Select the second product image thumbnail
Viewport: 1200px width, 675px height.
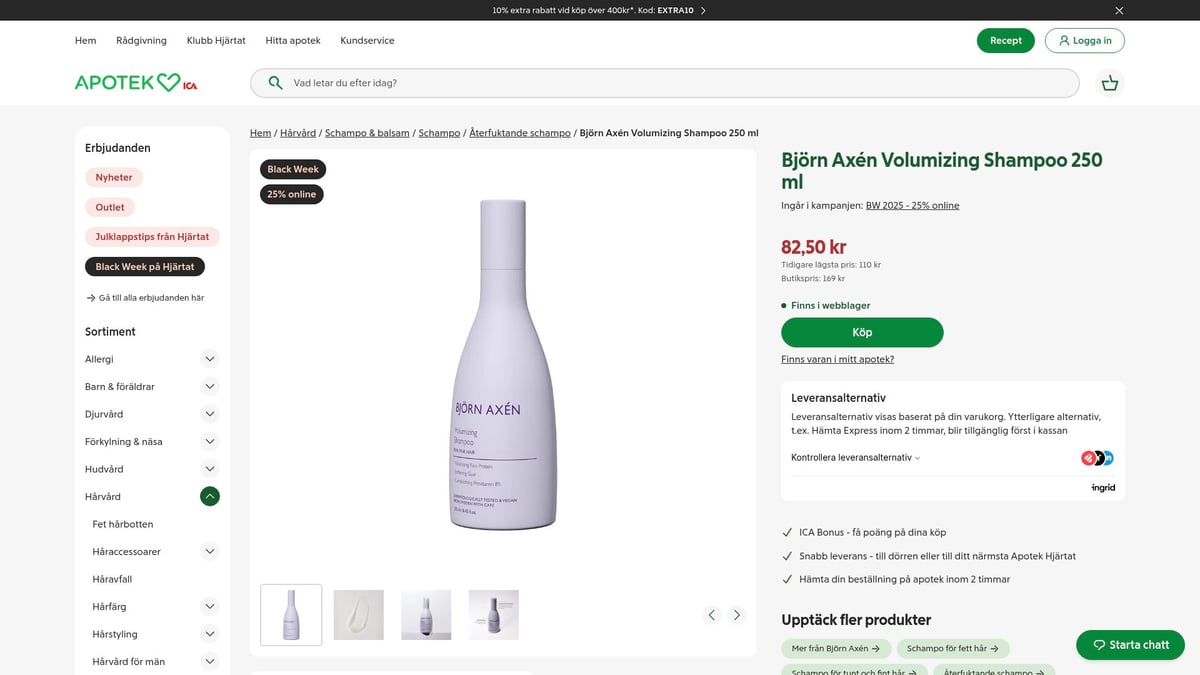(x=358, y=614)
